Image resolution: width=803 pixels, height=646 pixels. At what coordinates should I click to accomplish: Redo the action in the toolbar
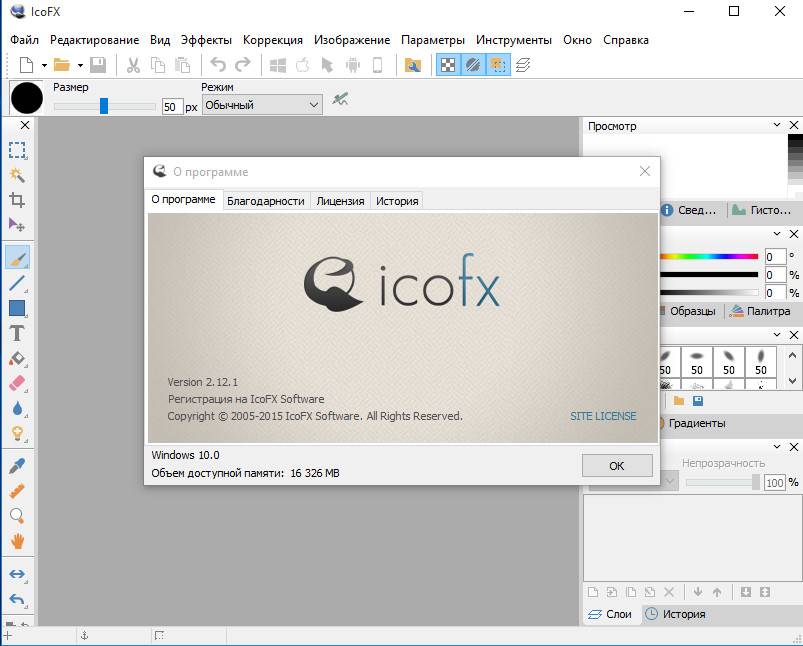tap(243, 65)
